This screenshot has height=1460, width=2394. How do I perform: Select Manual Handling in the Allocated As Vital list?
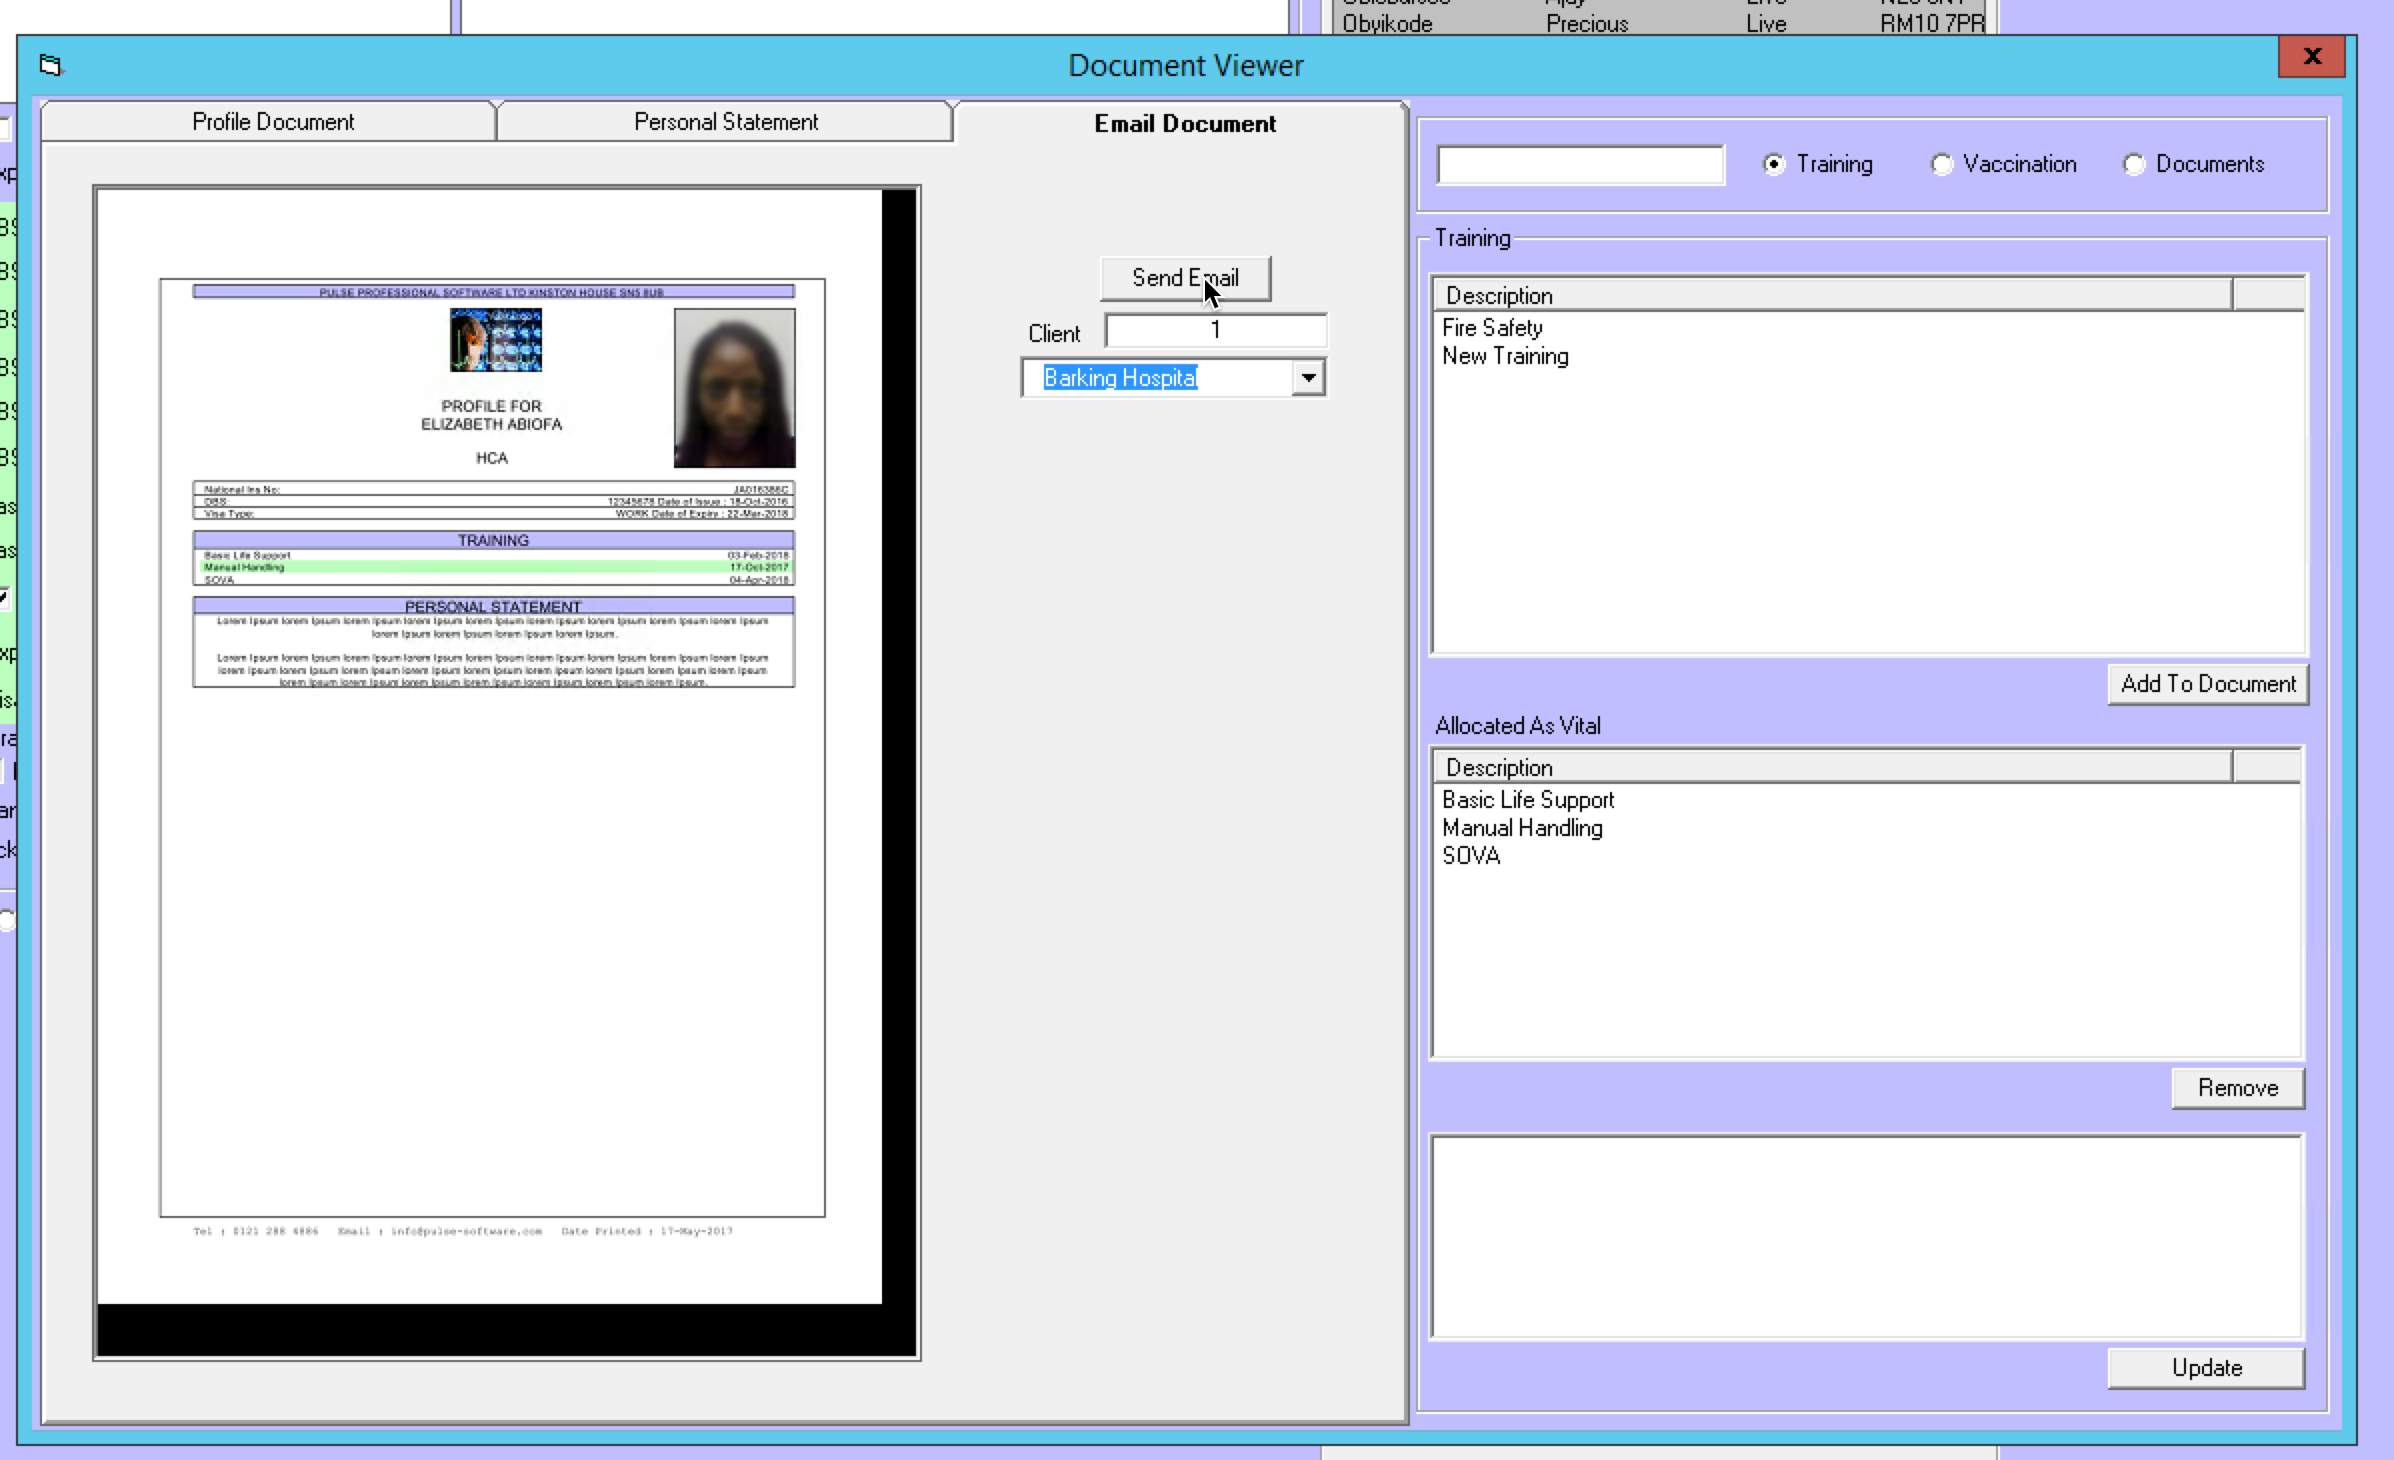click(1522, 828)
